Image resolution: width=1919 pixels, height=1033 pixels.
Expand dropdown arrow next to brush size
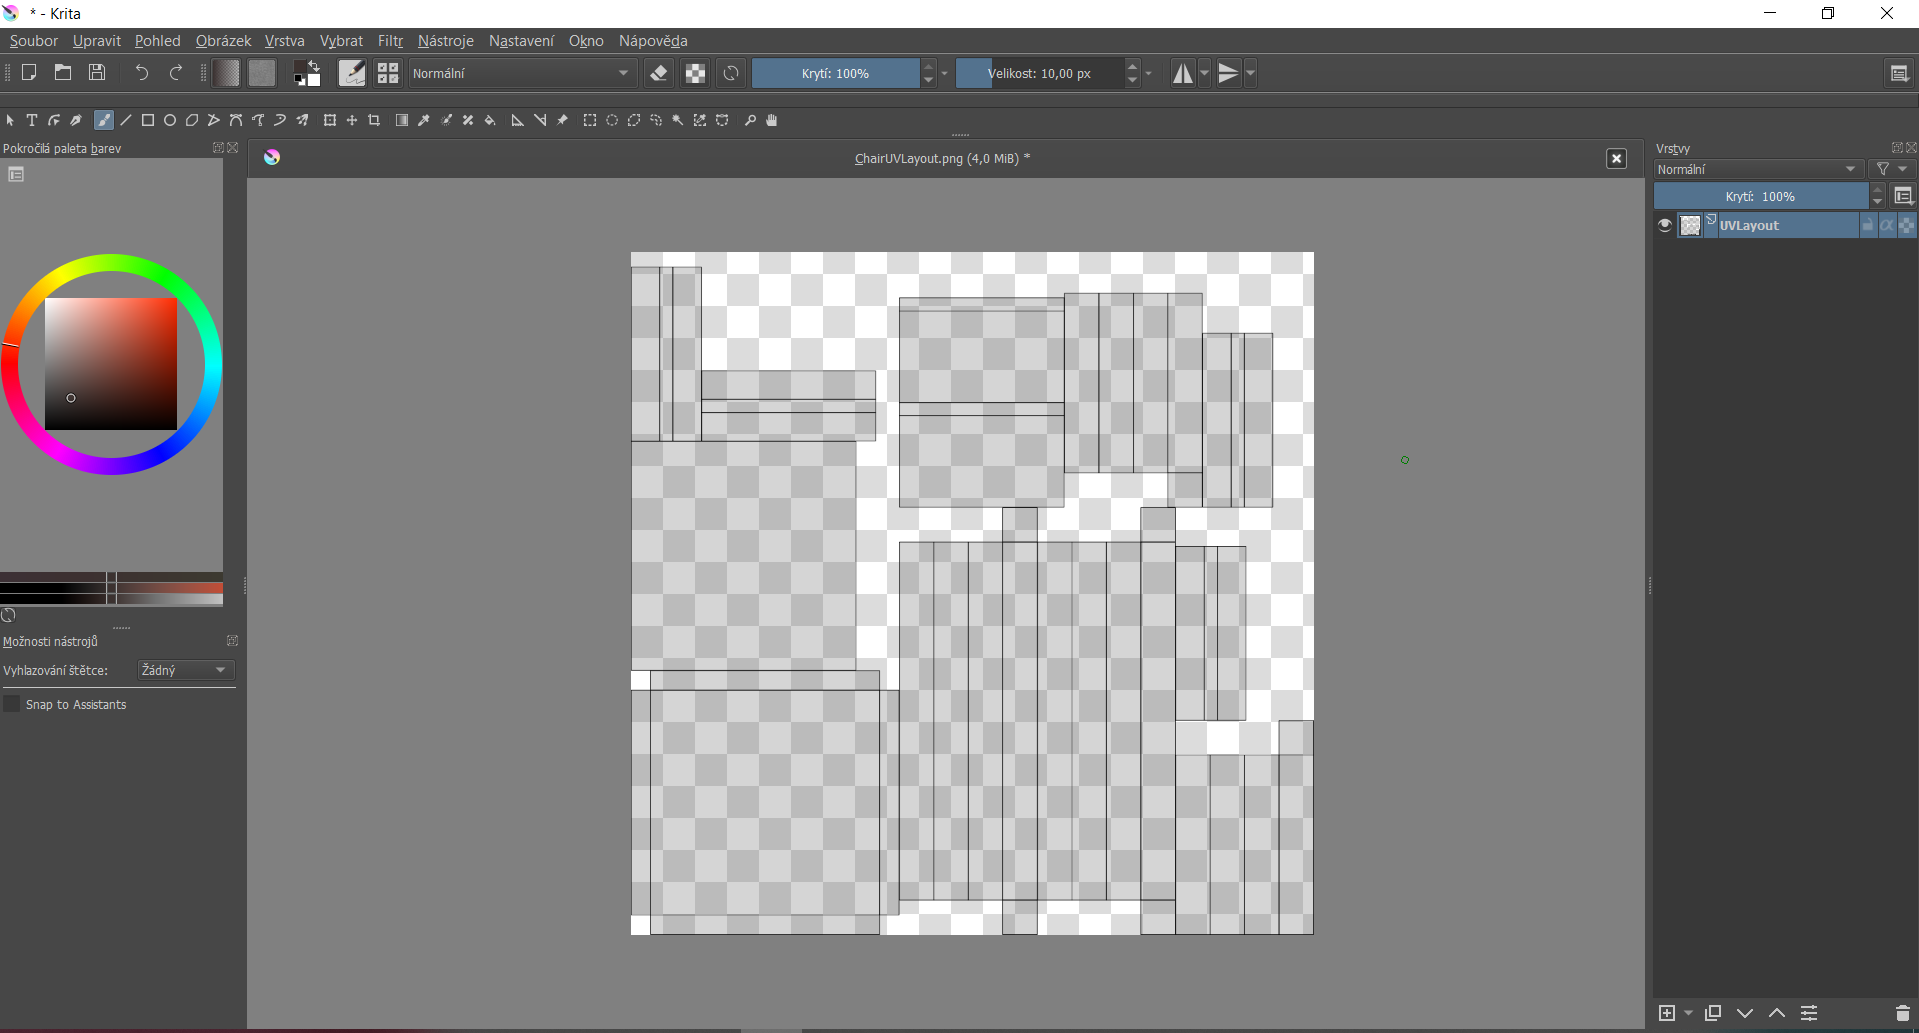(1148, 73)
